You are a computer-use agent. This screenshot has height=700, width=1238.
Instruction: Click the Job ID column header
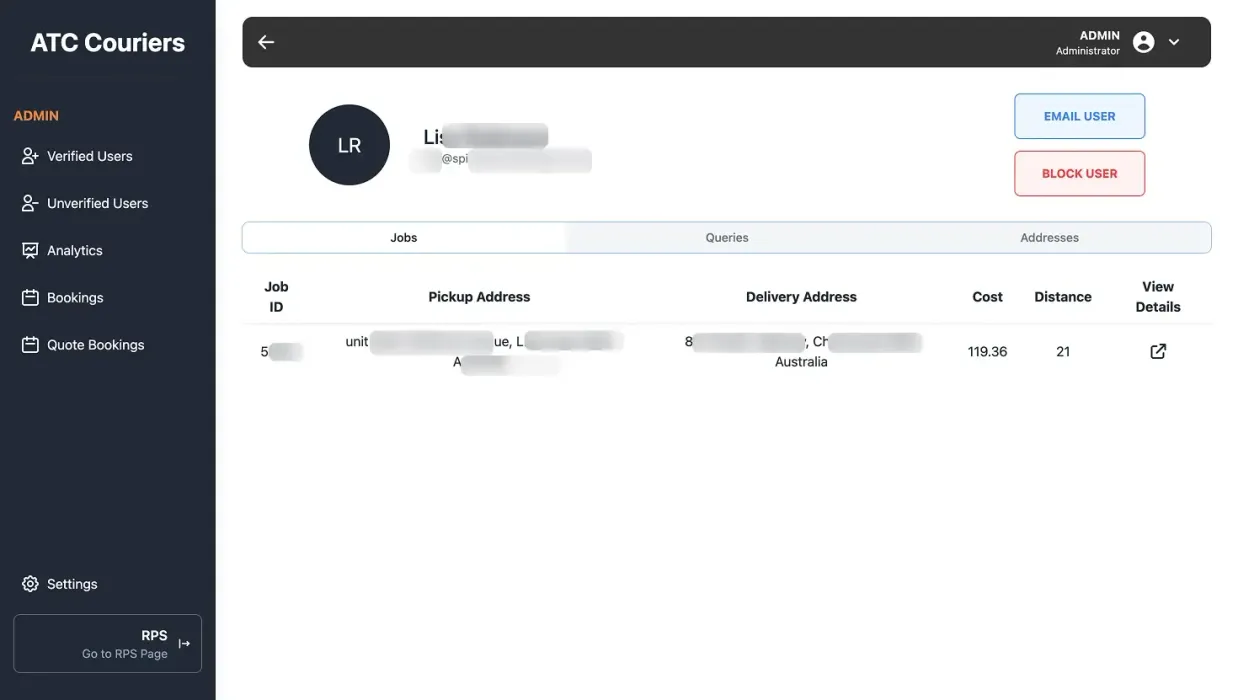pyautogui.click(x=276, y=297)
